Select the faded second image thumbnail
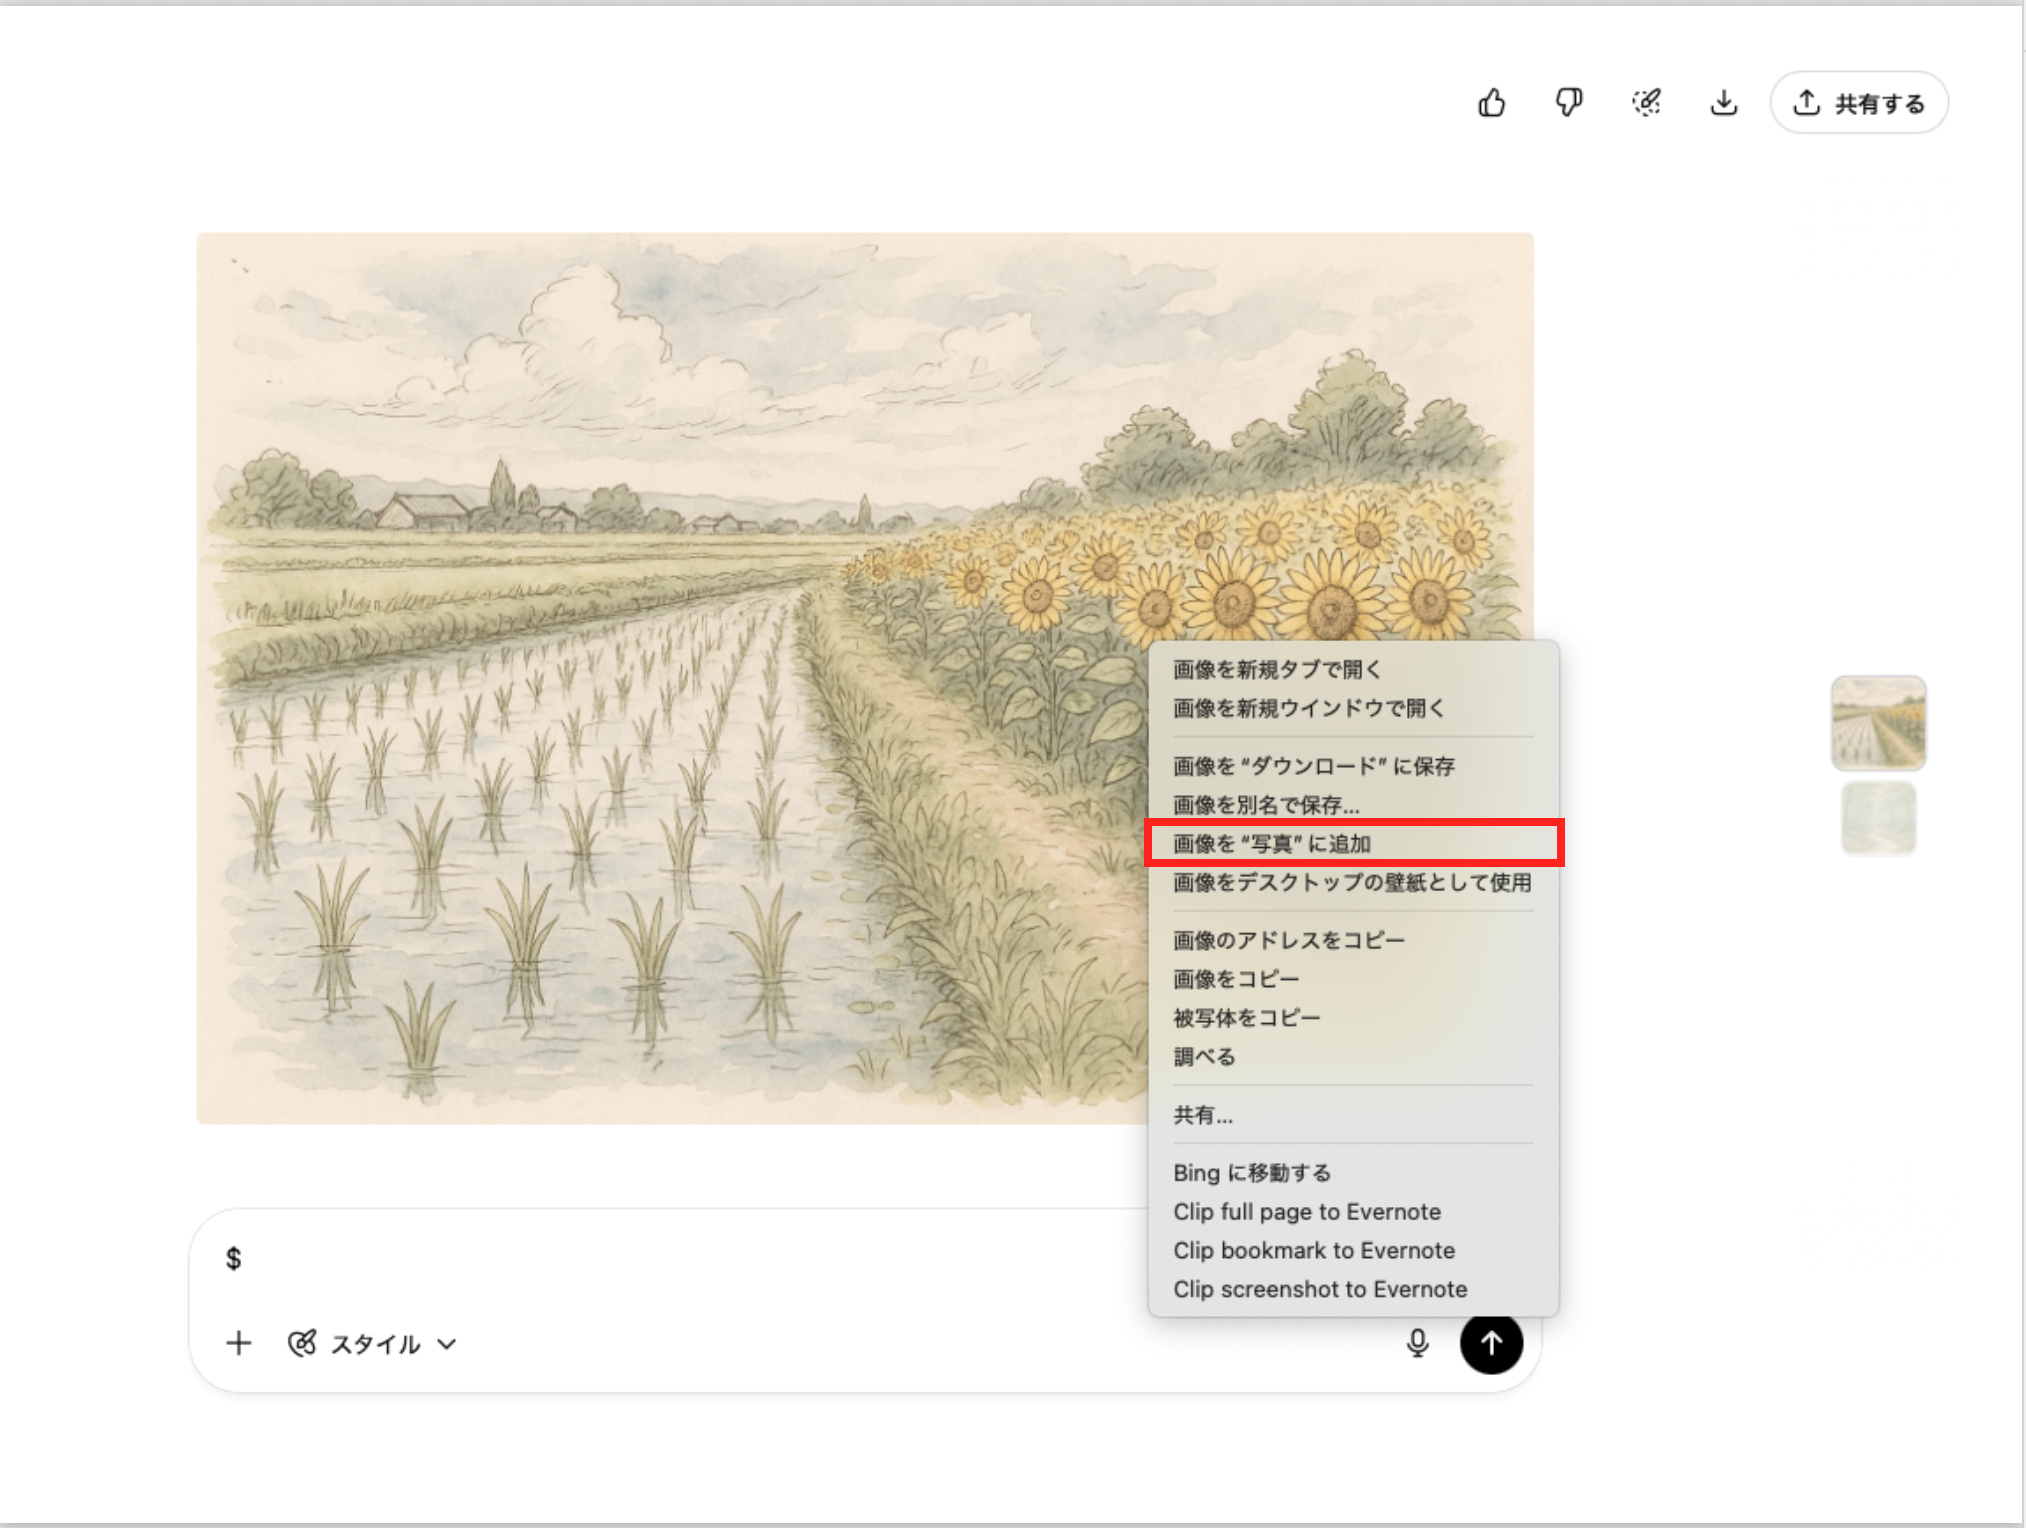 tap(1878, 819)
